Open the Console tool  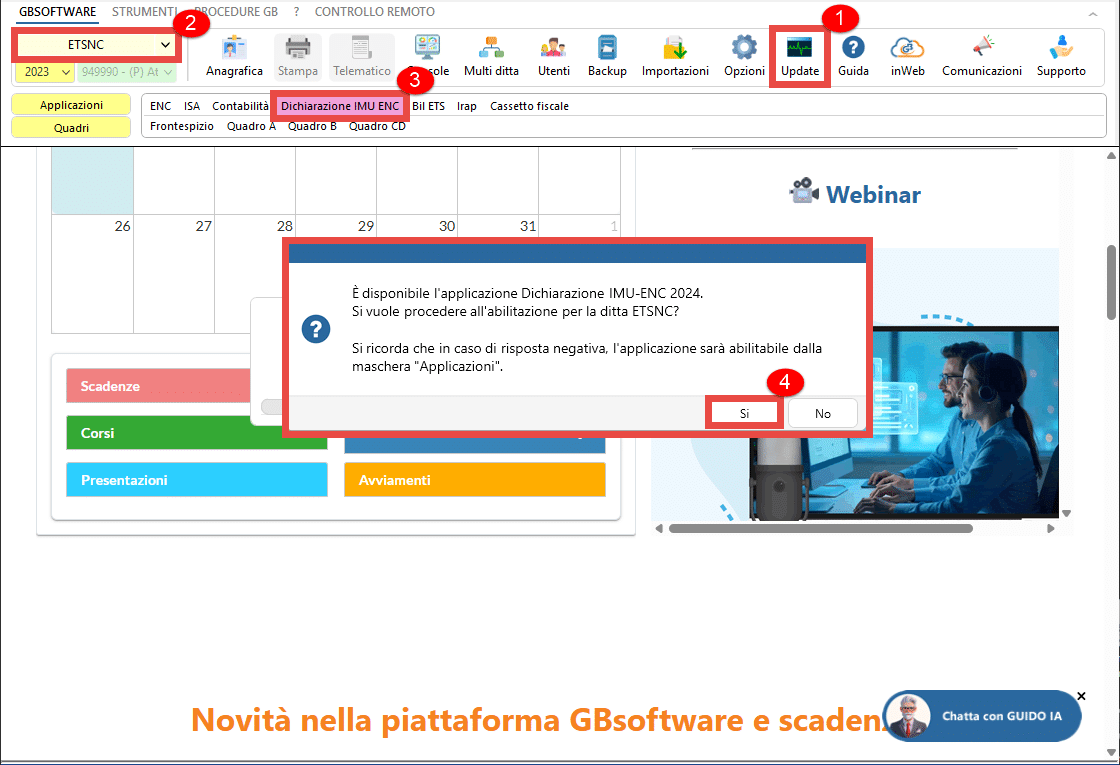(428, 56)
